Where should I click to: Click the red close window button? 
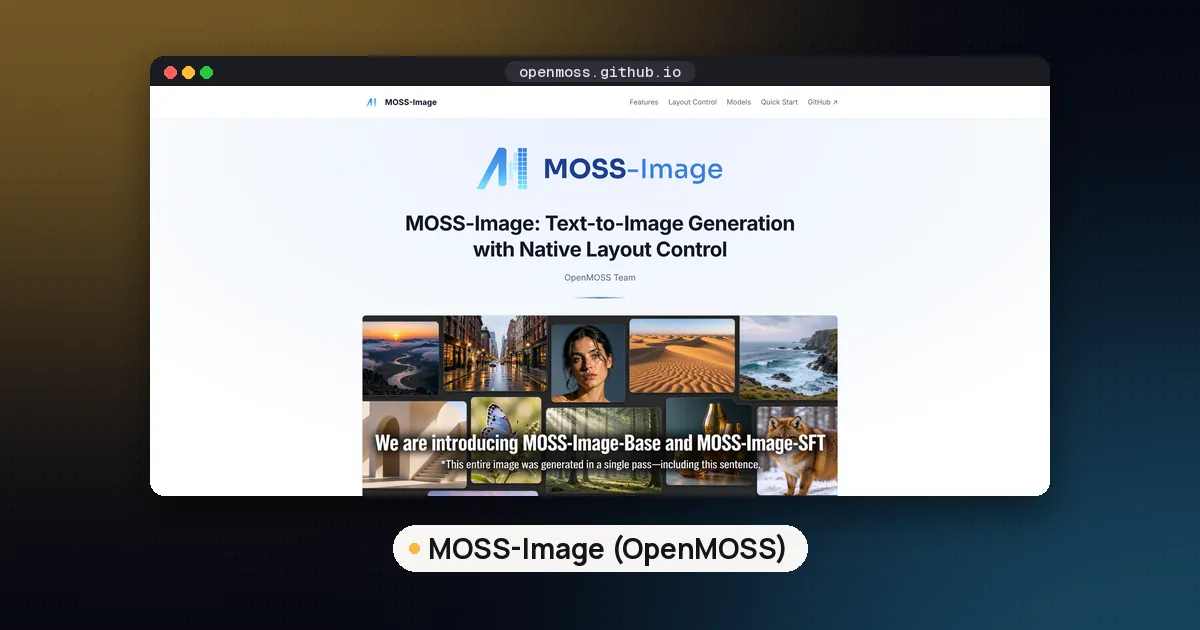170,72
